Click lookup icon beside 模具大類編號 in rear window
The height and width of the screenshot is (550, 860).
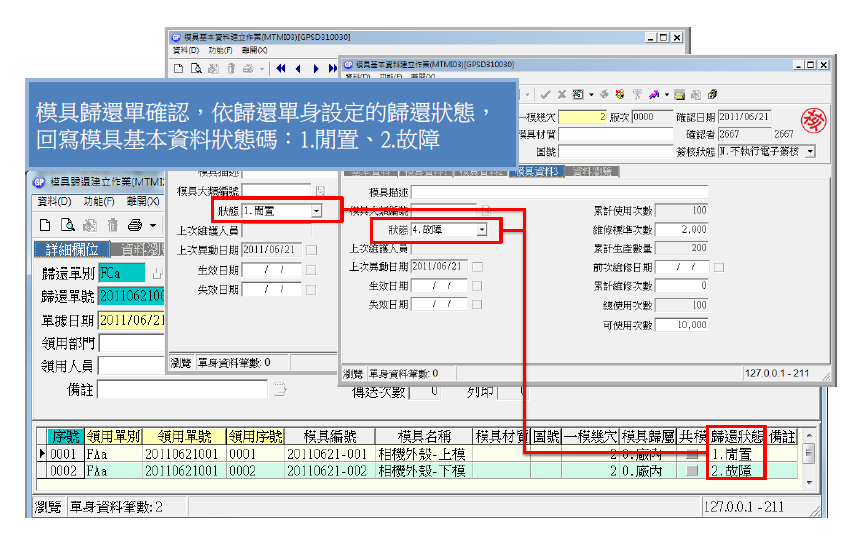[320, 191]
